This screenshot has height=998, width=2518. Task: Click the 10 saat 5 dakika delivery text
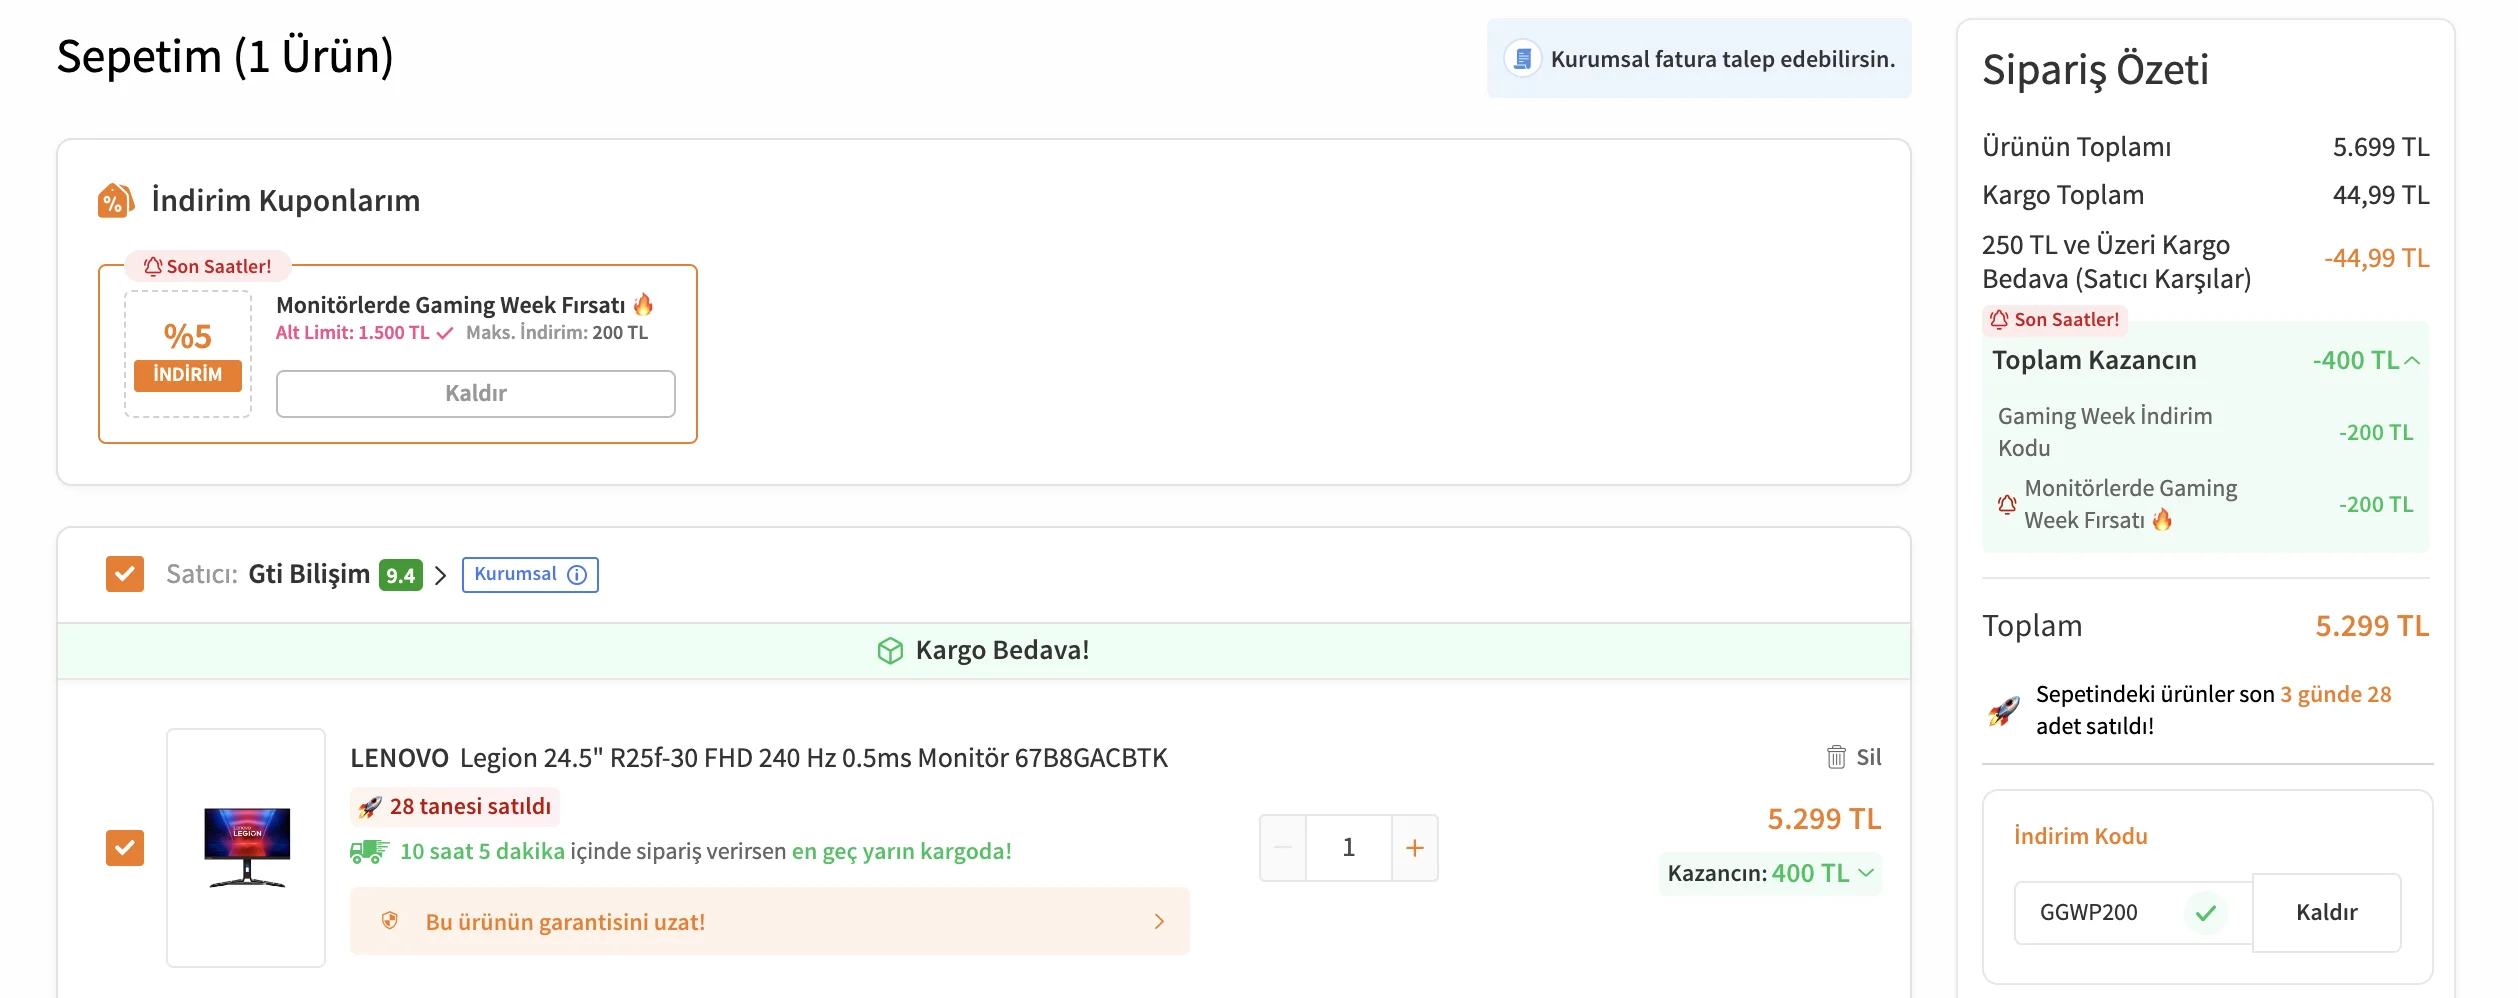(482, 852)
